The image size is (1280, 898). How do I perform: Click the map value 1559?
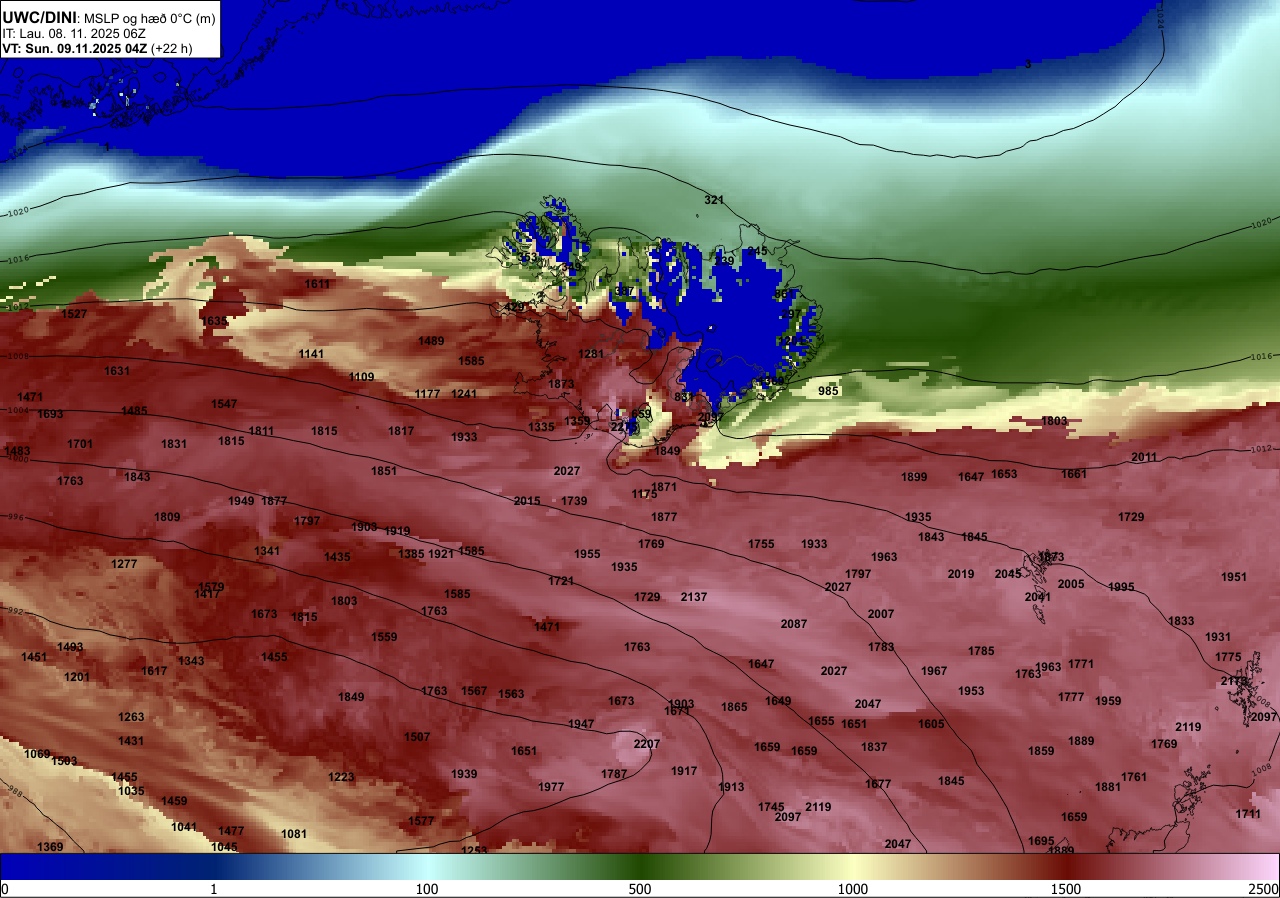(x=384, y=637)
